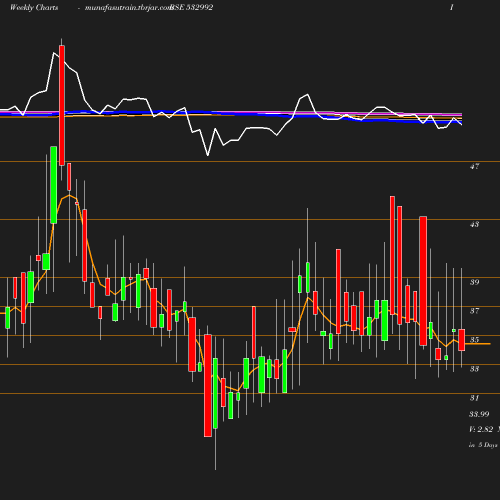
Task: Click the last red candlestick on the chart
Action: click(462, 340)
